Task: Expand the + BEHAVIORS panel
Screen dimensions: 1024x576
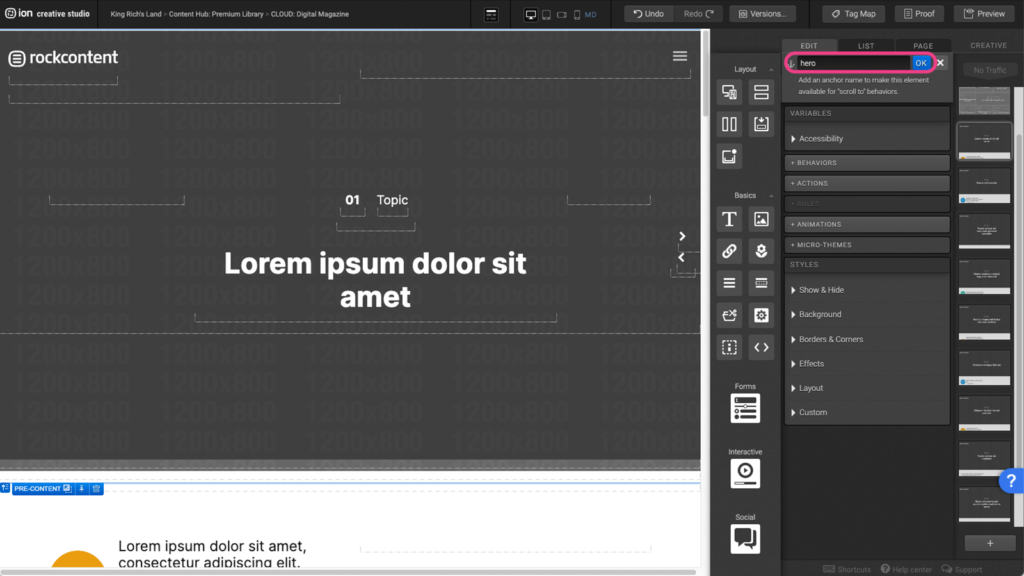Action: (x=867, y=163)
